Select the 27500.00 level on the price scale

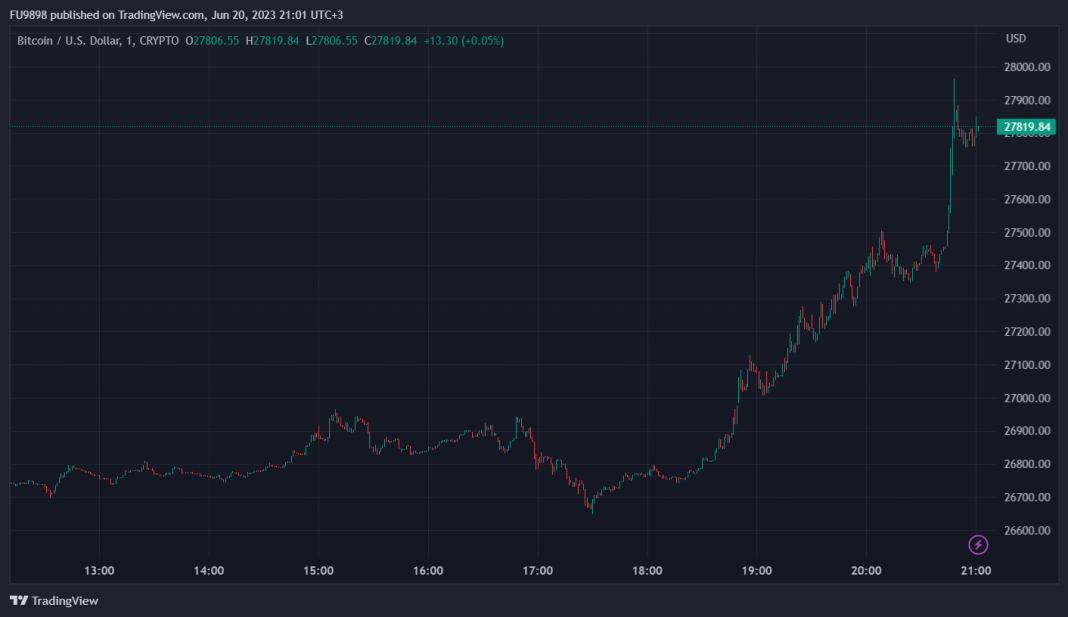pos(1027,233)
